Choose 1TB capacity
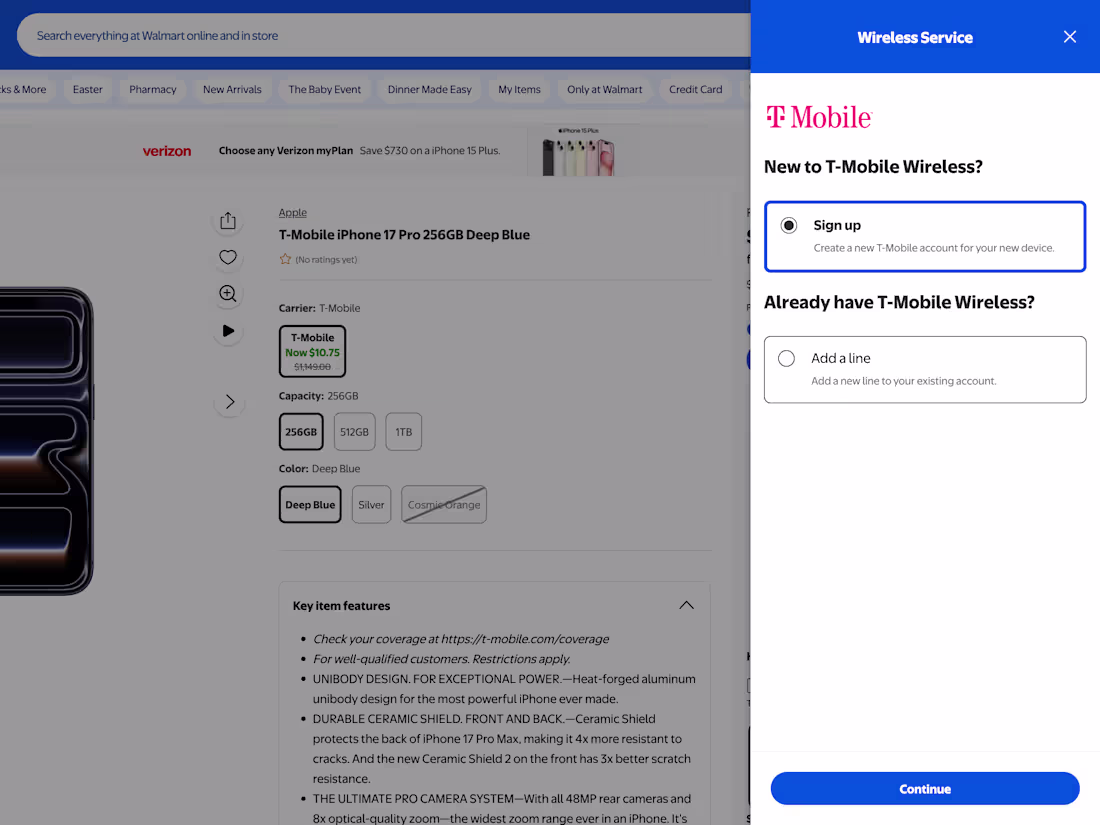1100x825 pixels. 403,431
